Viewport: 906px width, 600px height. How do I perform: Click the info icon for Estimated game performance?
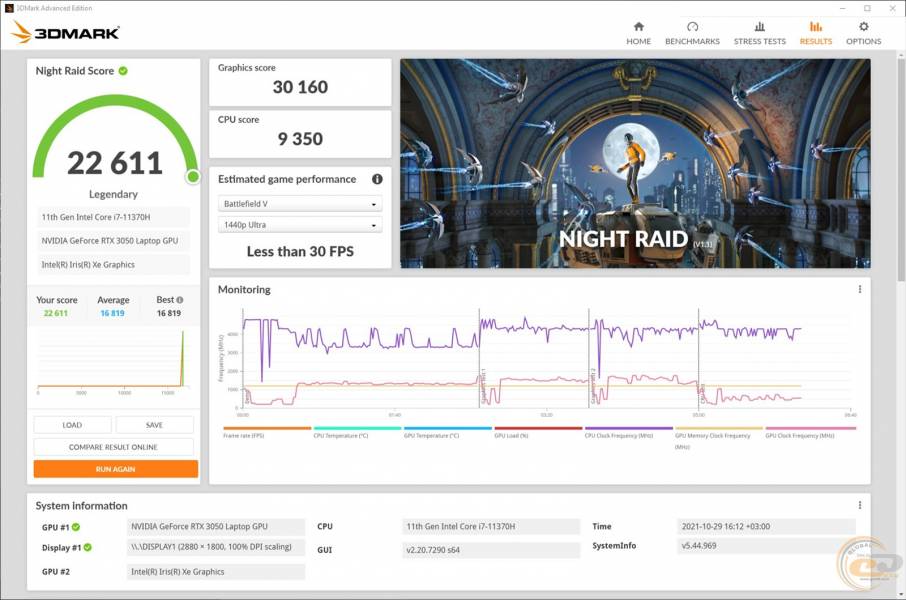pos(377,179)
